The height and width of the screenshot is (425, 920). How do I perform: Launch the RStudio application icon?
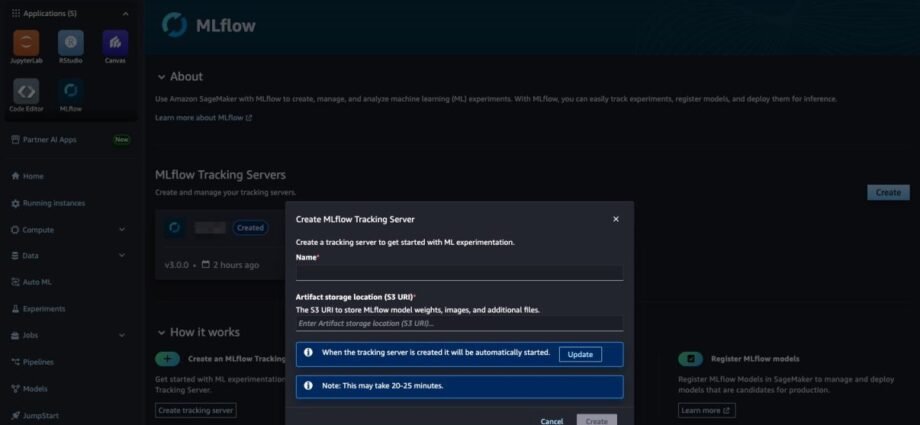click(70, 43)
